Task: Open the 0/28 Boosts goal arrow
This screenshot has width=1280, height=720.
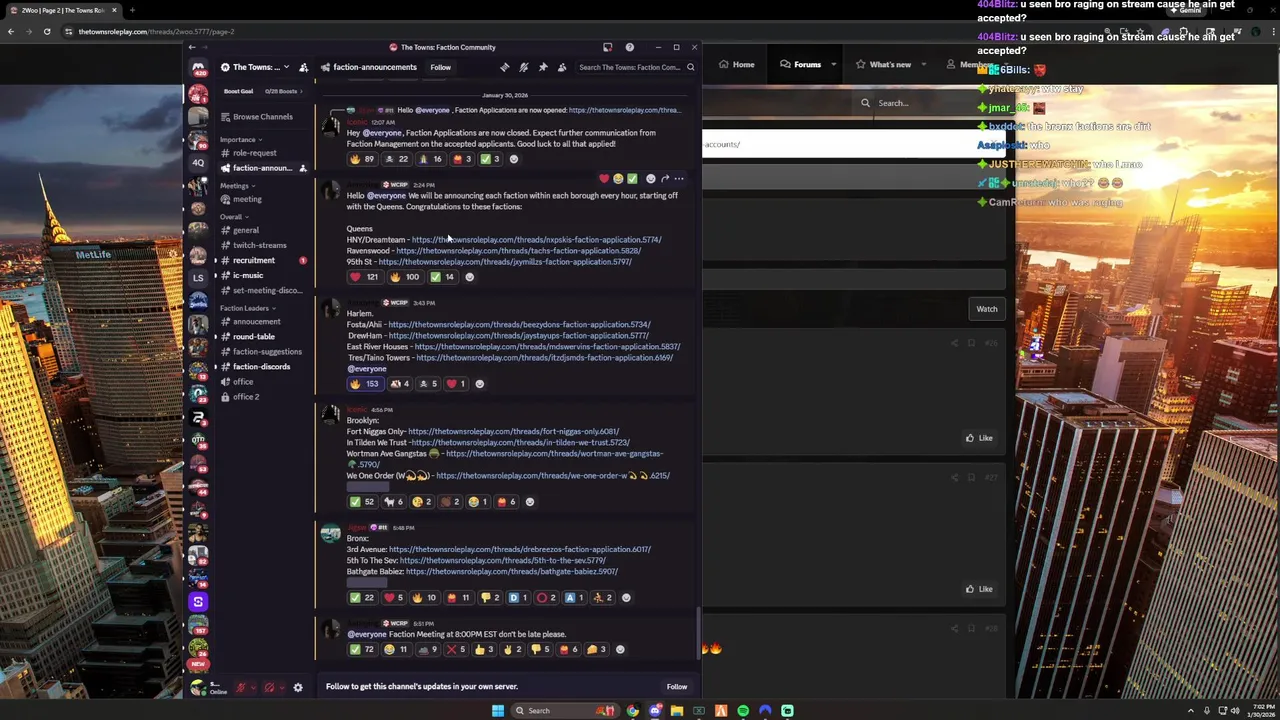Action: click(x=299, y=91)
